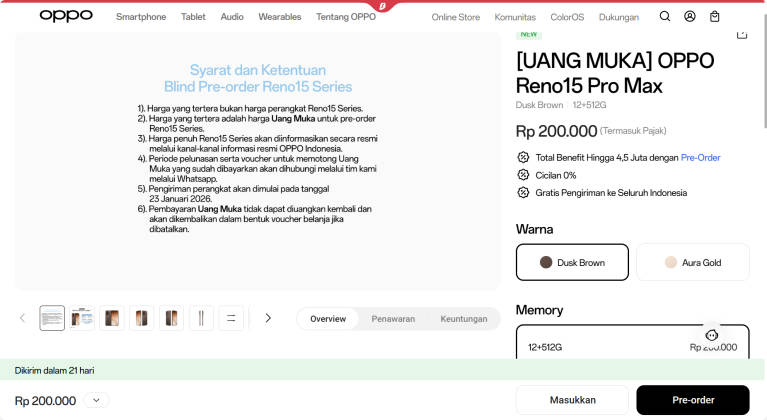Open the user account icon
The height and width of the screenshot is (420, 767).
(690, 16)
